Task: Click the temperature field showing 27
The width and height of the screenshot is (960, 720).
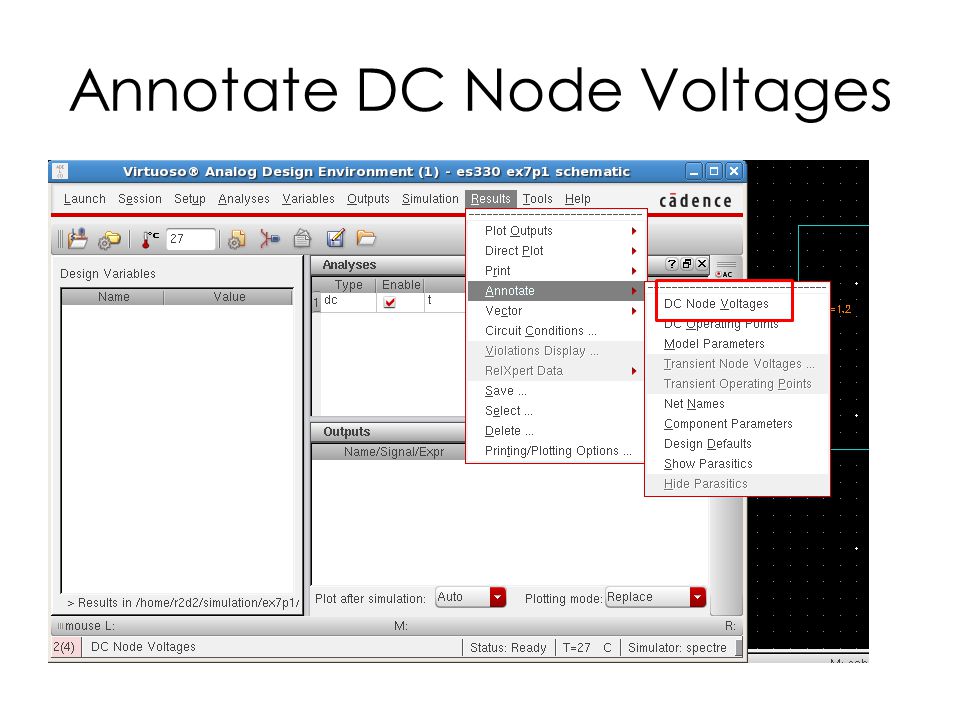Action: pos(191,239)
